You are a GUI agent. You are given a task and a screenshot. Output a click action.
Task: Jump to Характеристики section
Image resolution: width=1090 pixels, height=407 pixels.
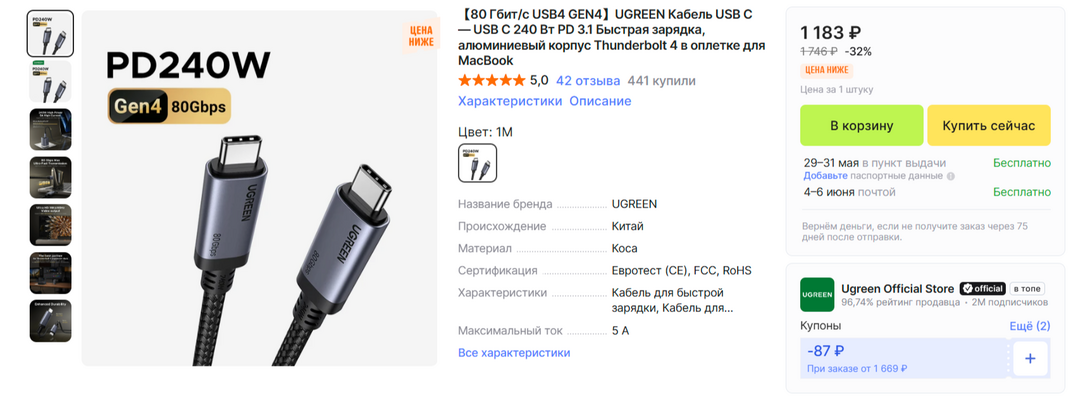510,101
